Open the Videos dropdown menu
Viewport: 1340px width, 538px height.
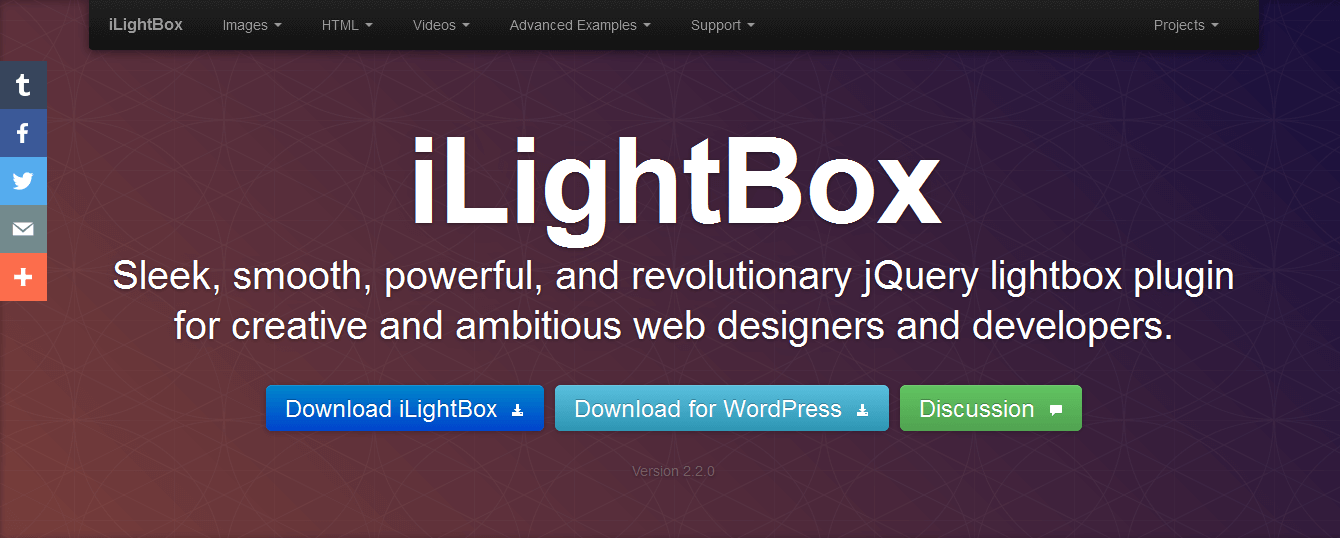441,25
